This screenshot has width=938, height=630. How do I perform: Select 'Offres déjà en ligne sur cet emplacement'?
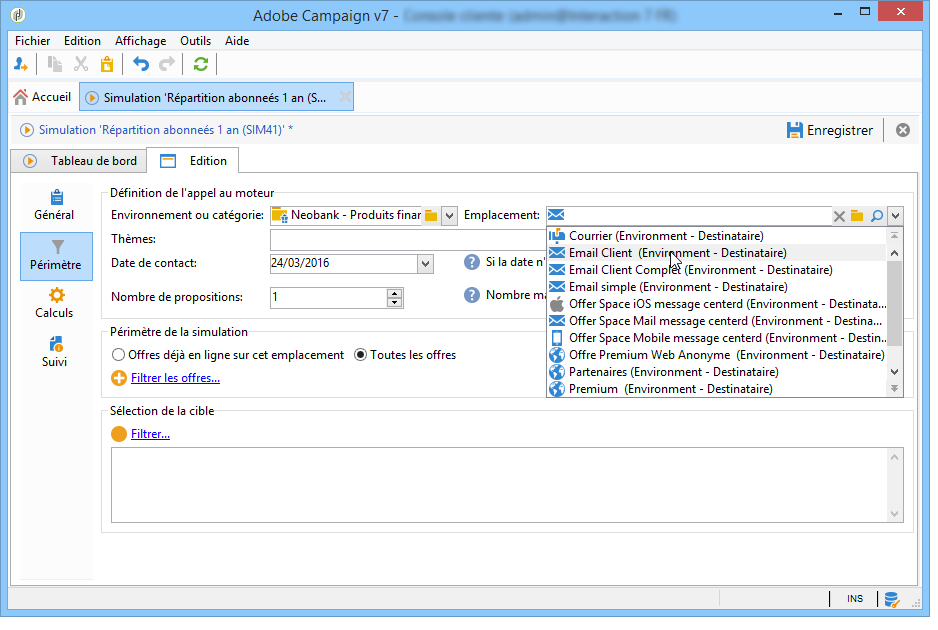click(x=227, y=355)
